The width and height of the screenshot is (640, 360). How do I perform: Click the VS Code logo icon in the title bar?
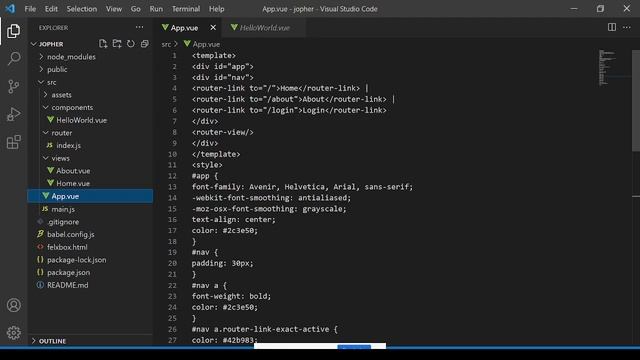(10, 9)
